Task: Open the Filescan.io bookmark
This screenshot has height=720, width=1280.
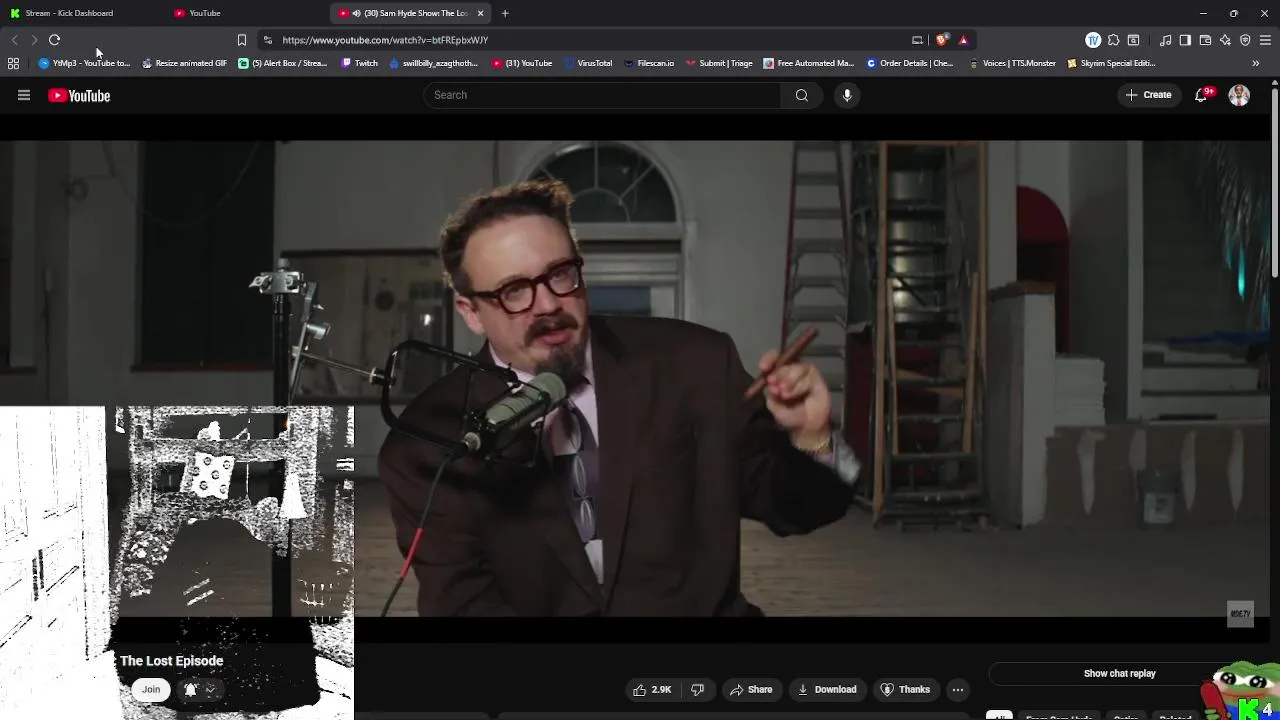Action: coord(649,63)
